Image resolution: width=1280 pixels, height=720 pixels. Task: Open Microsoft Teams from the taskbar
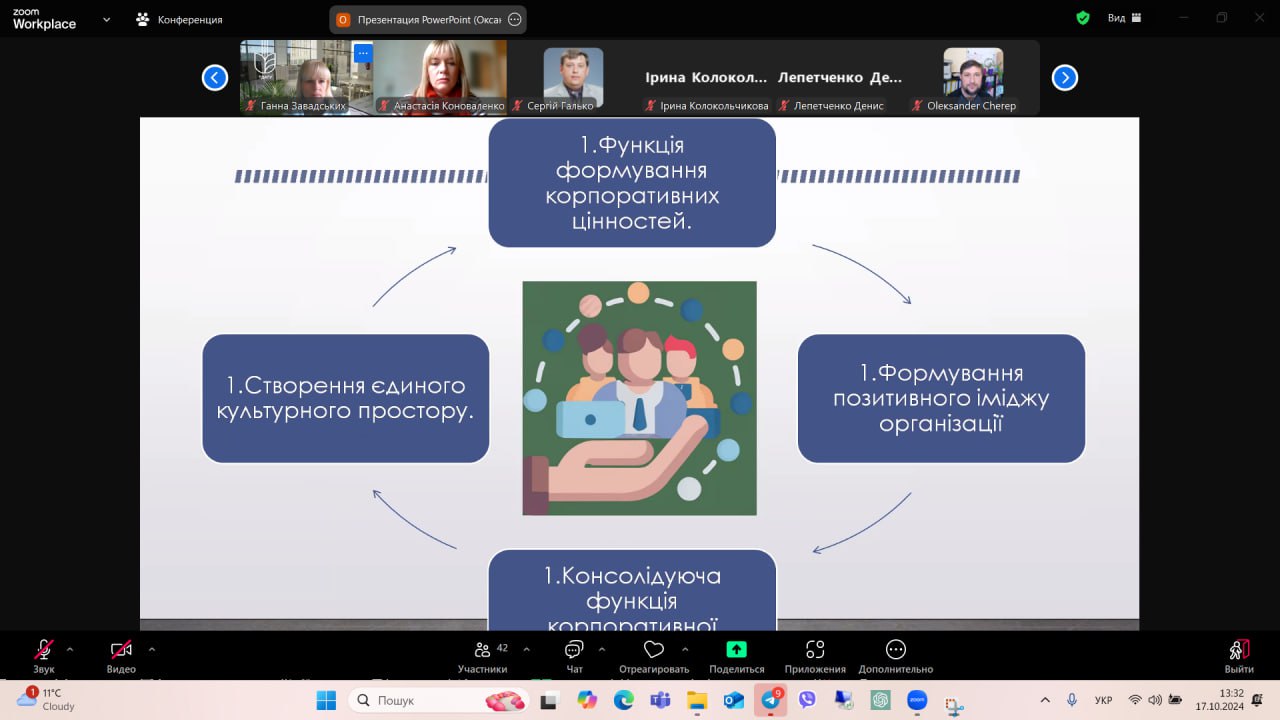(x=660, y=700)
